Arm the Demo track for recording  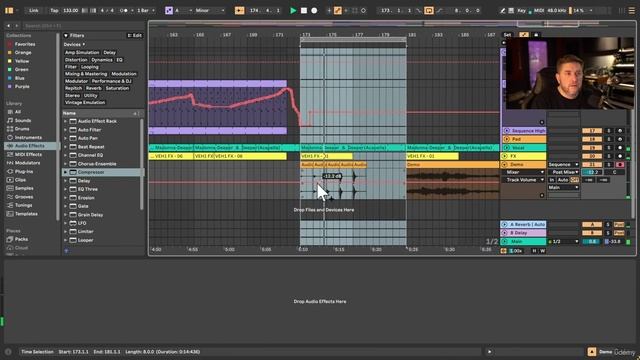620,164
